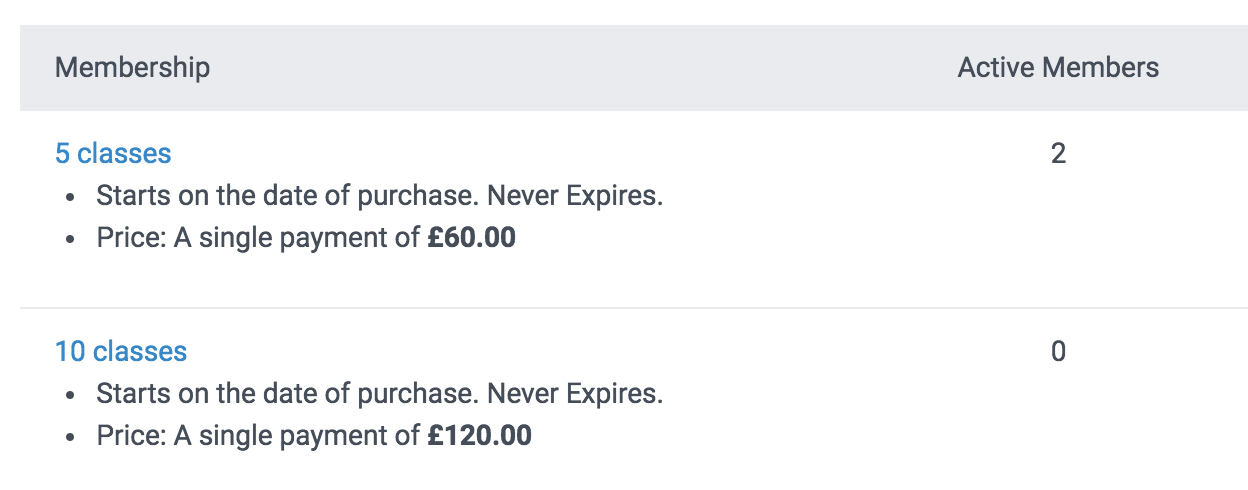The width and height of the screenshot is (1248, 490).
Task: Click the gray table header bar
Action: (600, 68)
